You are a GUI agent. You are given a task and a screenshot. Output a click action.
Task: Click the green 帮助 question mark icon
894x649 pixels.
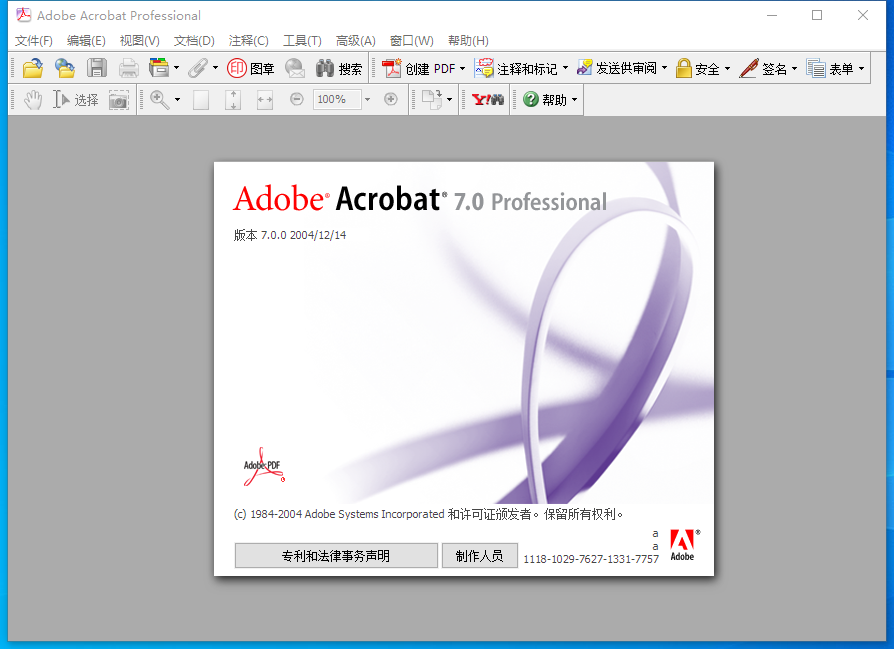pyautogui.click(x=531, y=99)
